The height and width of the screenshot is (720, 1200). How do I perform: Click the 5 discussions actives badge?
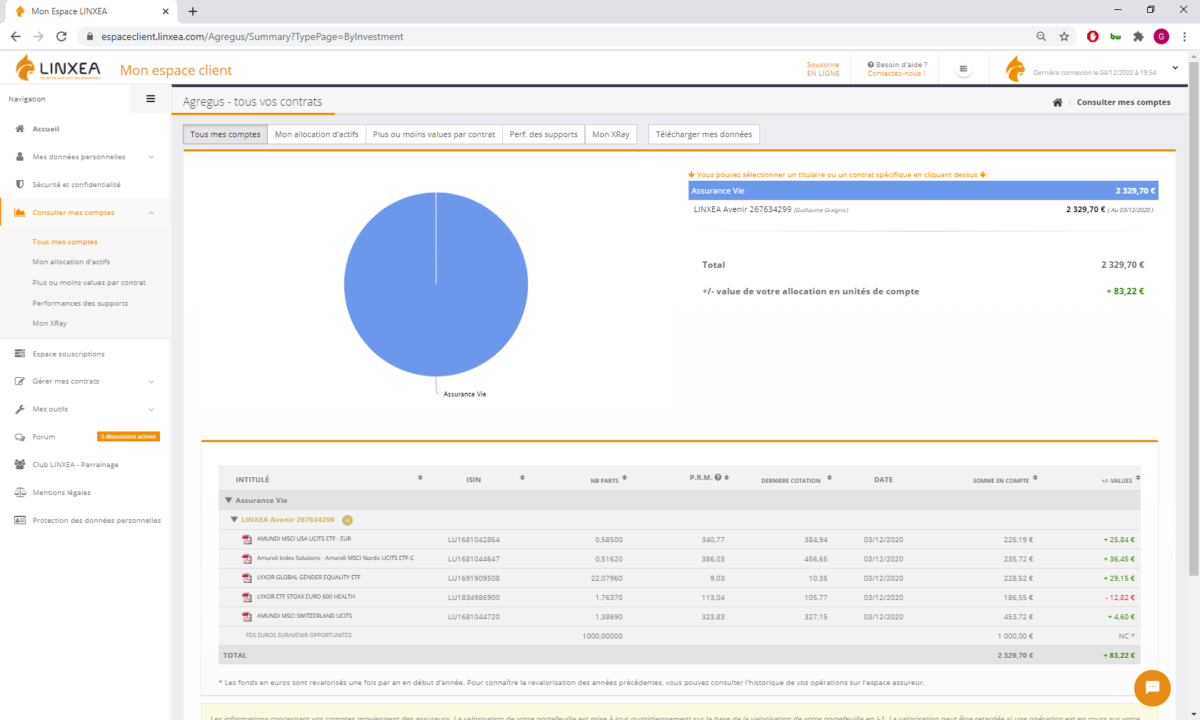pyautogui.click(x=128, y=437)
